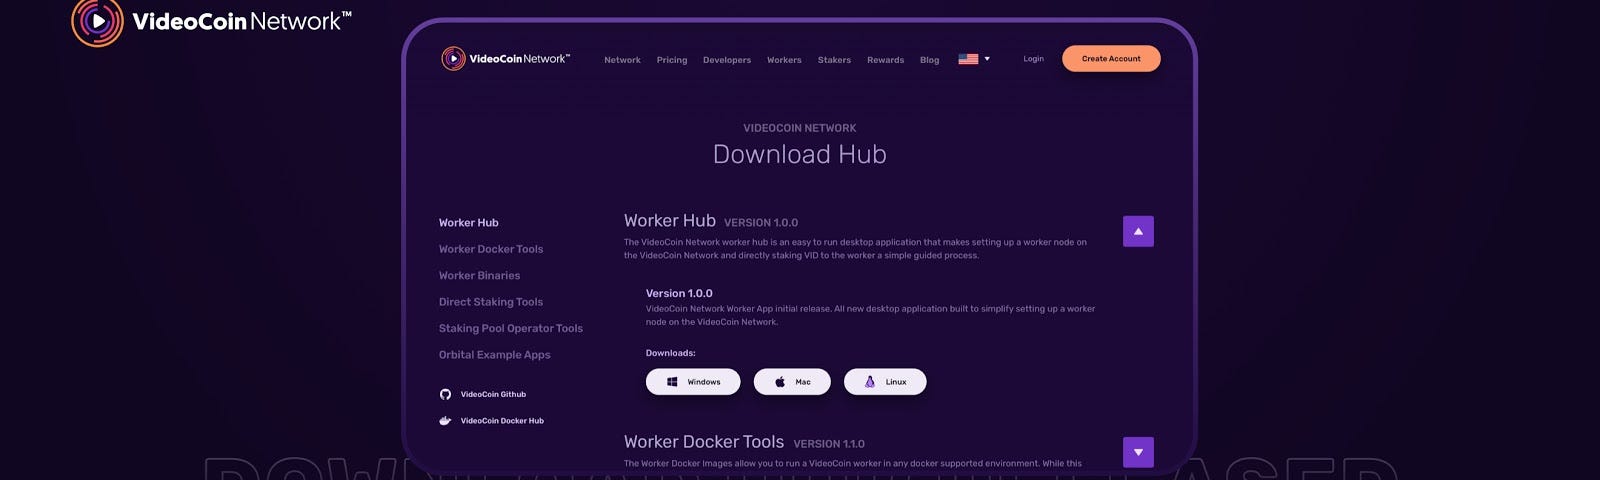Screen dimensions: 1600x480
Task: Click the Windows logo icon
Action: coord(672,382)
